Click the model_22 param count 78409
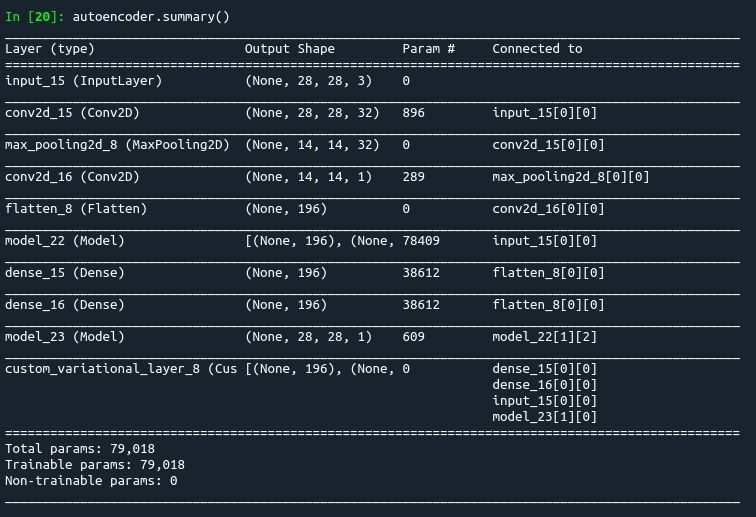Viewport: 756px width, 517px height. pos(421,241)
